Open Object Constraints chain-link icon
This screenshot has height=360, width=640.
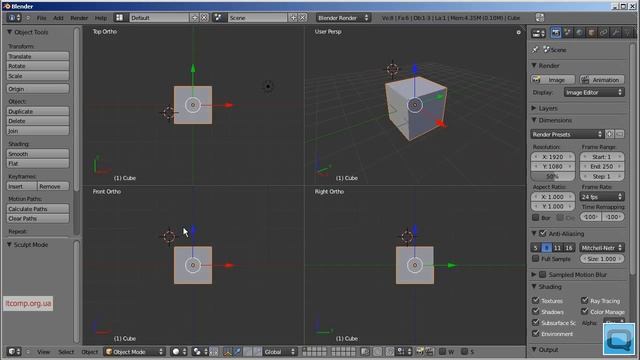pyautogui.click(x=603, y=33)
